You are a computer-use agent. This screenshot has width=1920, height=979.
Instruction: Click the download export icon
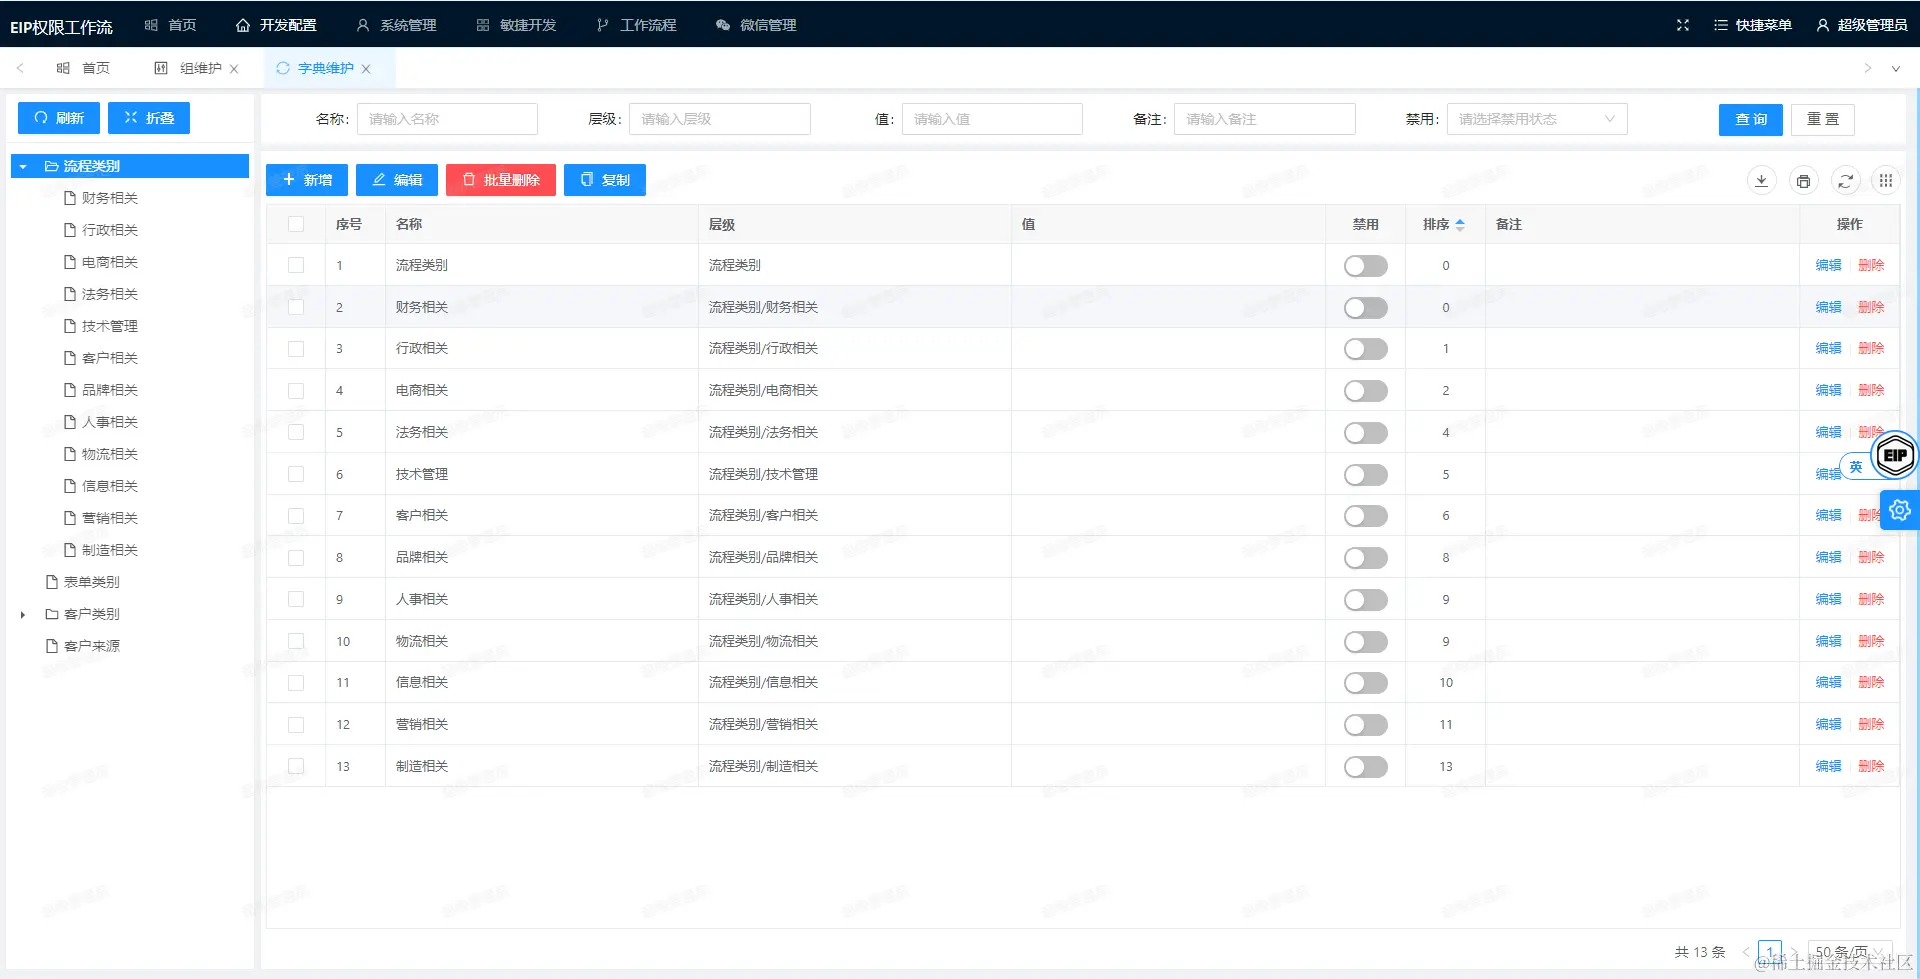(x=1761, y=180)
